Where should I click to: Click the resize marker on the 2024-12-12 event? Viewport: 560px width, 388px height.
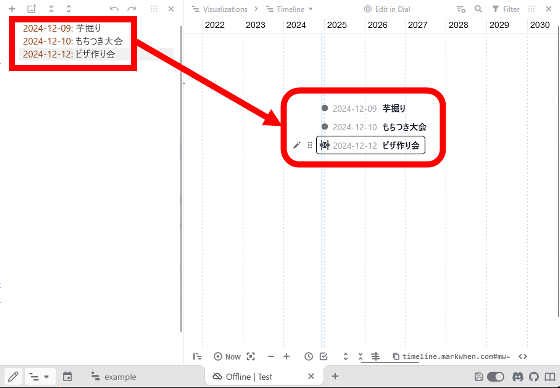coord(325,145)
